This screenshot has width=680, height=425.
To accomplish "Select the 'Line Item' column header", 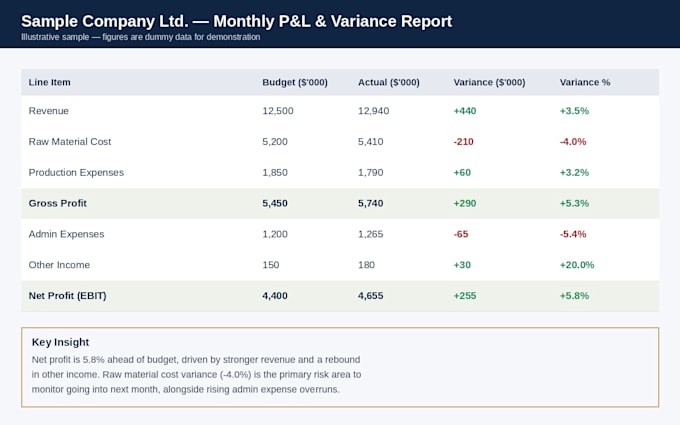I will point(49,82).
